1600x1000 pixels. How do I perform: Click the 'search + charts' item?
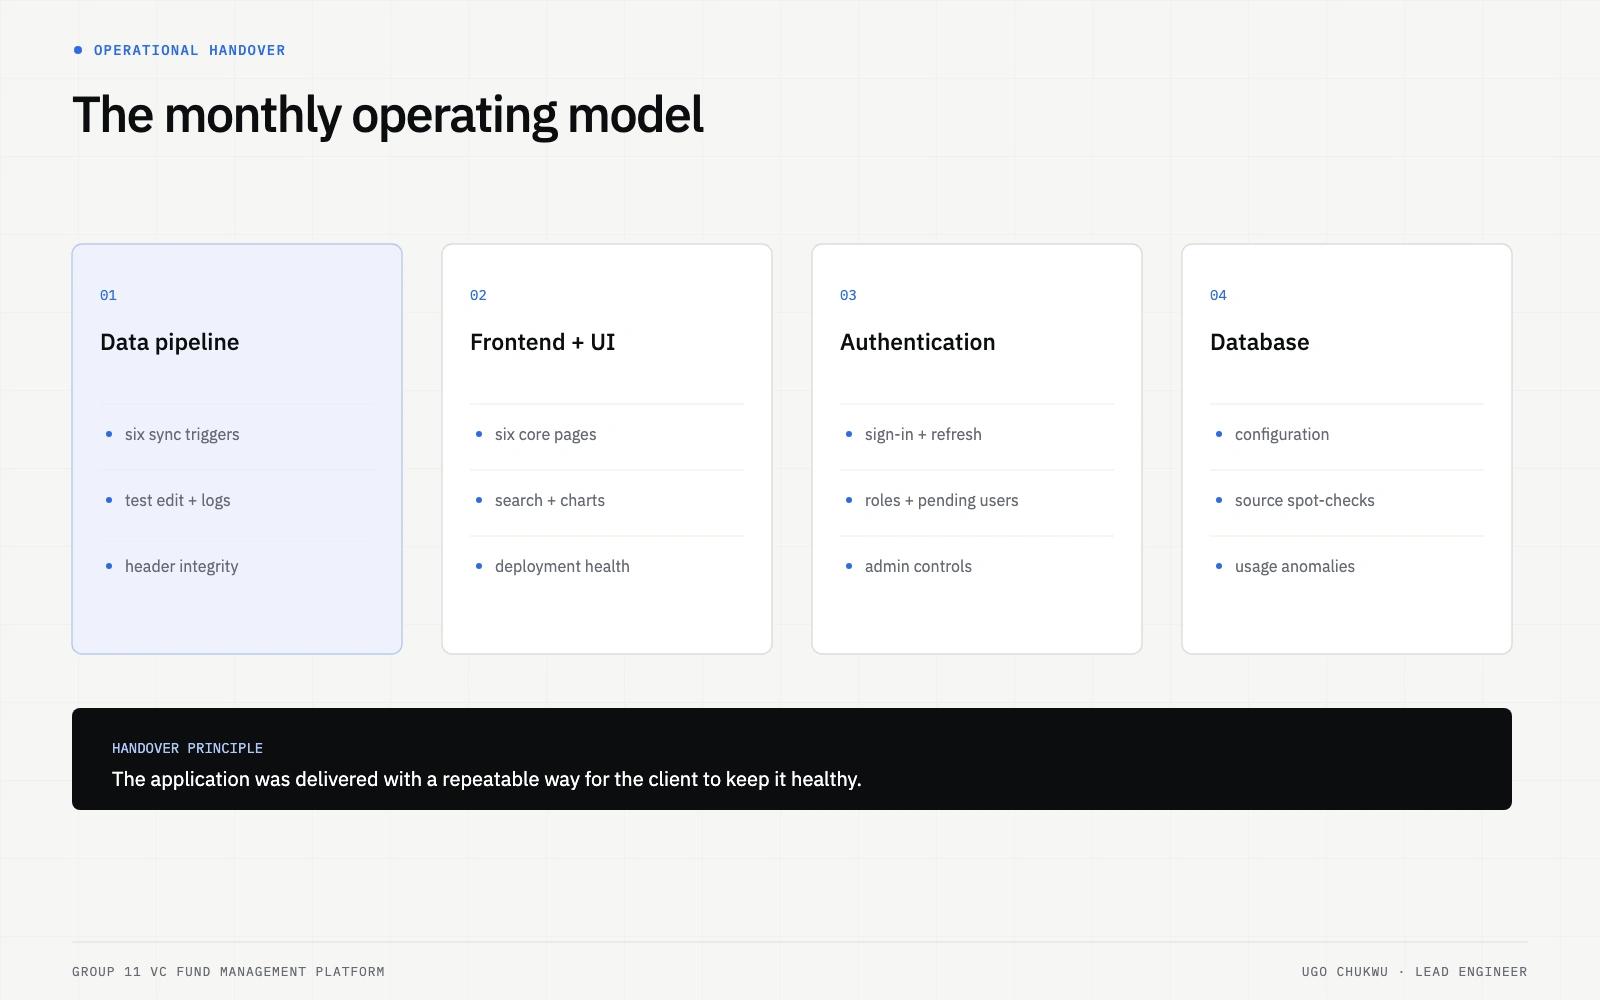549,500
